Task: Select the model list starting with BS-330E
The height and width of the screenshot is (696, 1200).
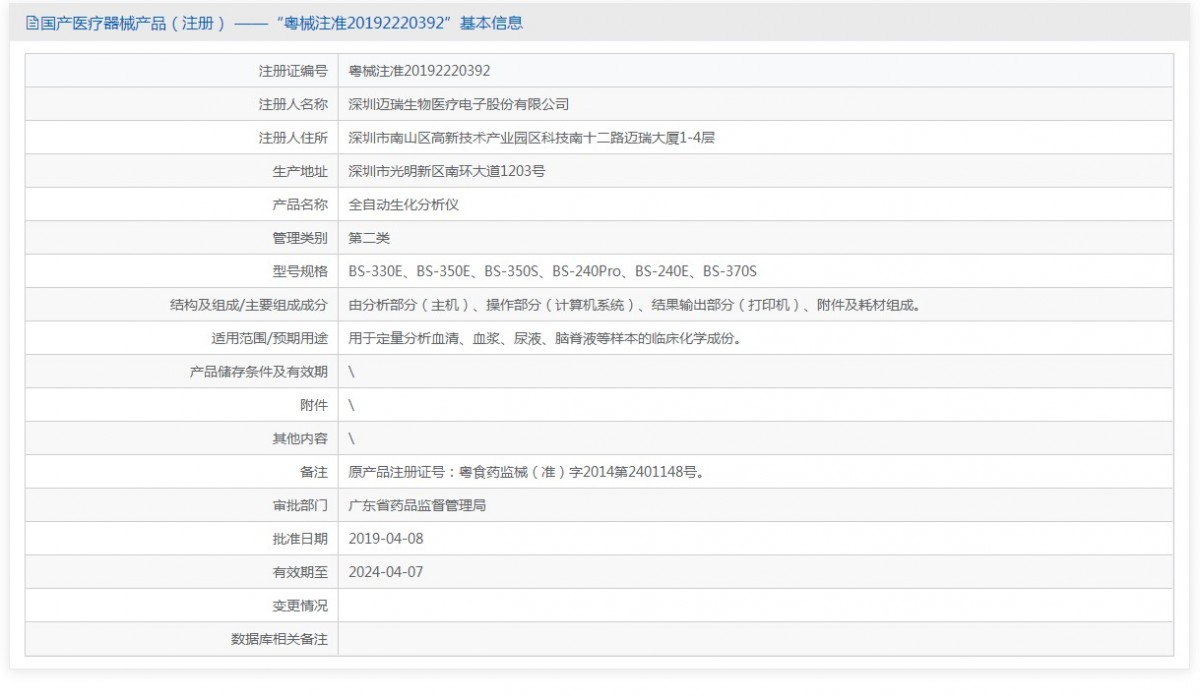Action: pyautogui.click(x=553, y=271)
